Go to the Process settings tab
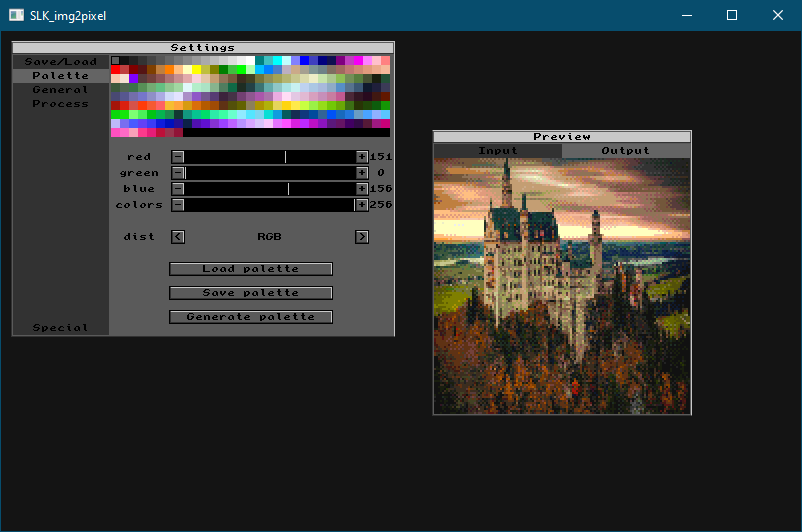The height and width of the screenshot is (532, 802). (x=61, y=104)
